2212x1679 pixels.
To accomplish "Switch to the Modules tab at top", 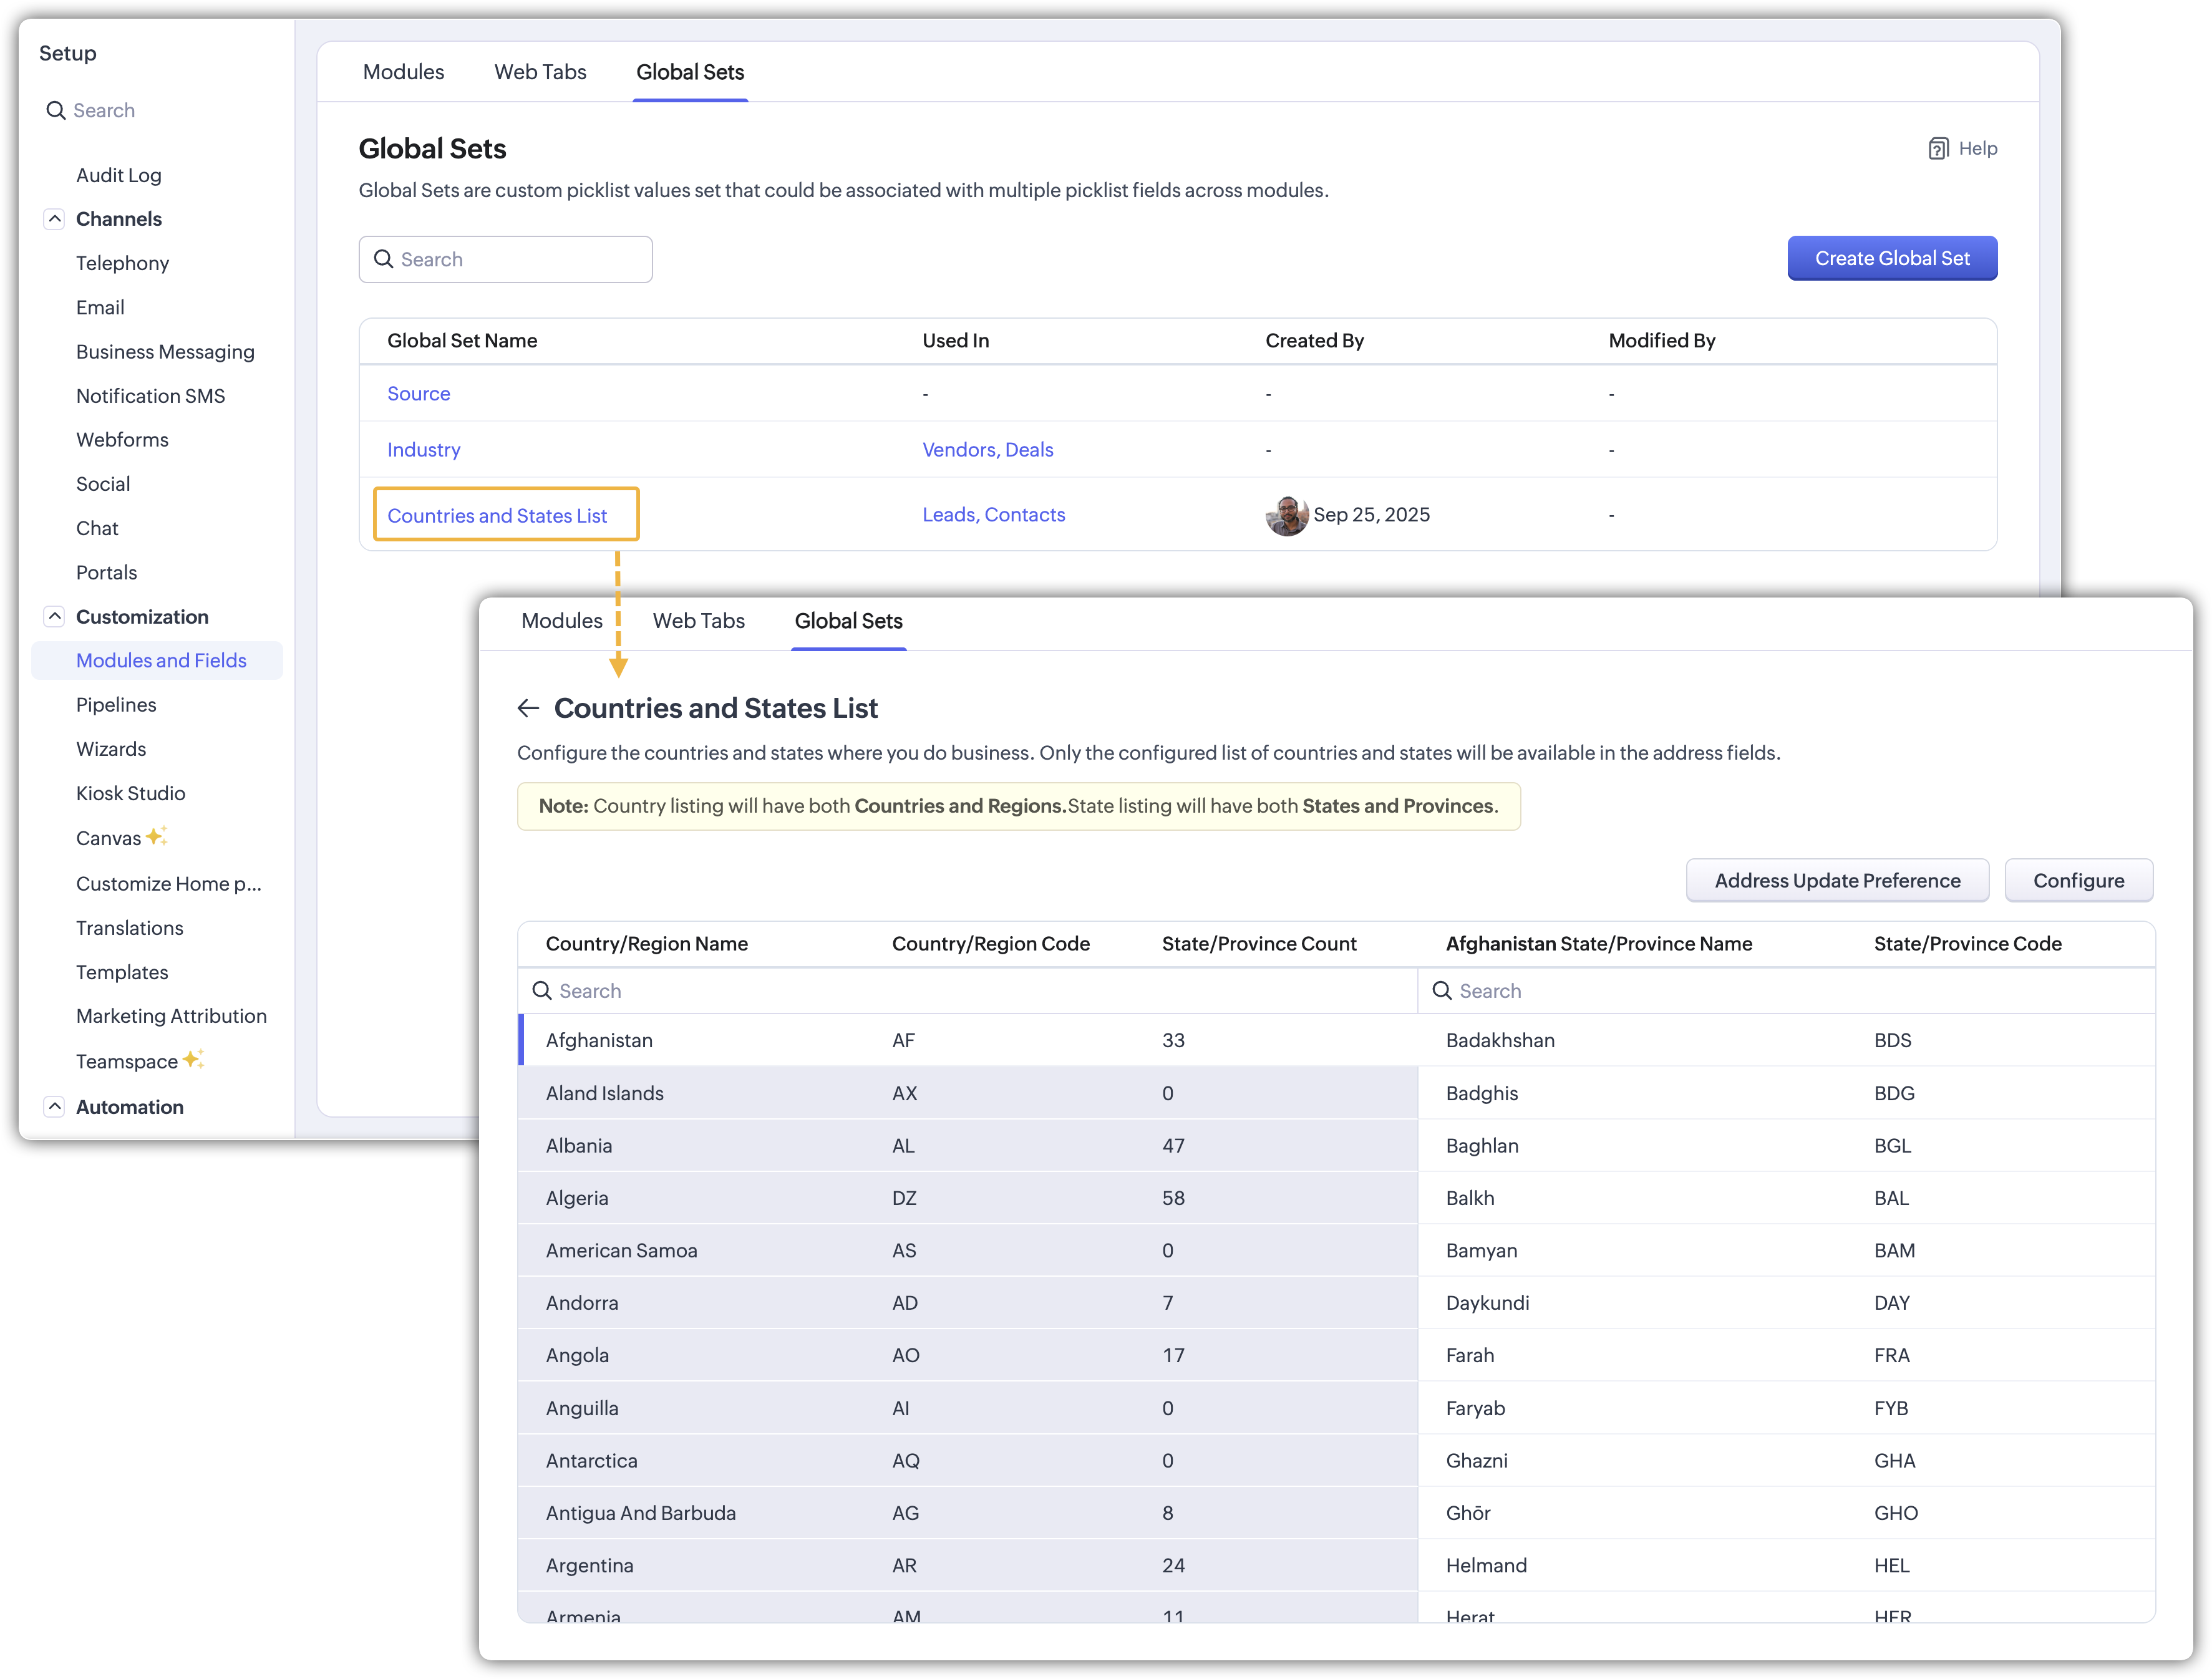I will click(x=403, y=72).
